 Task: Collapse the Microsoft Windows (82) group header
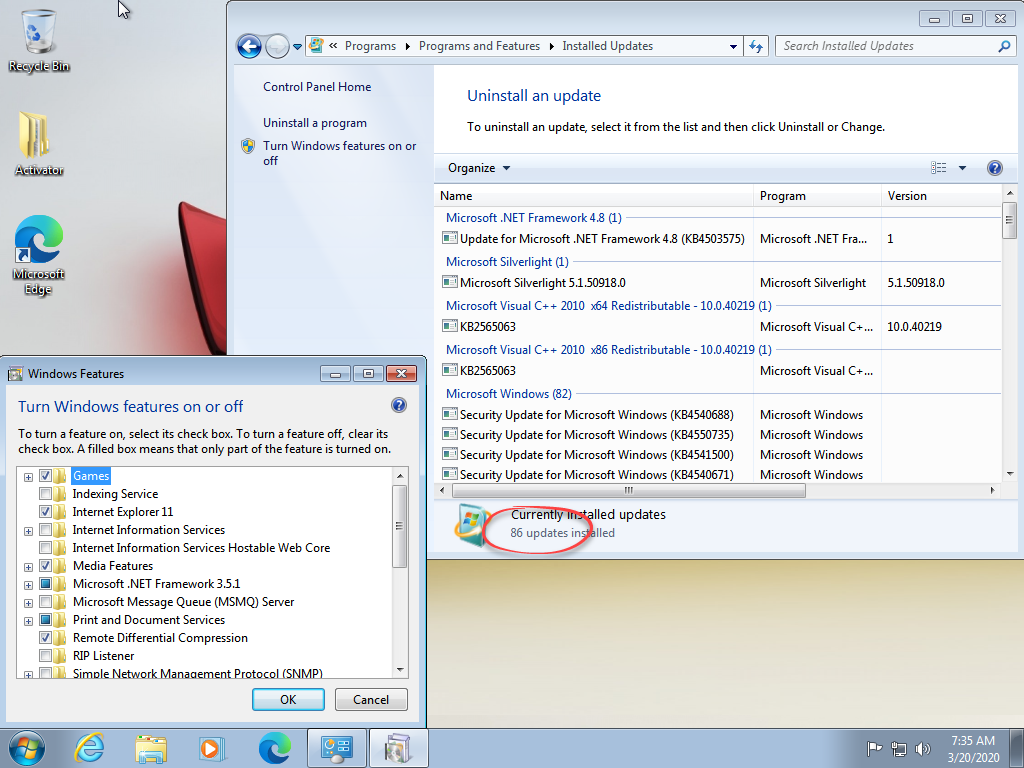point(509,394)
